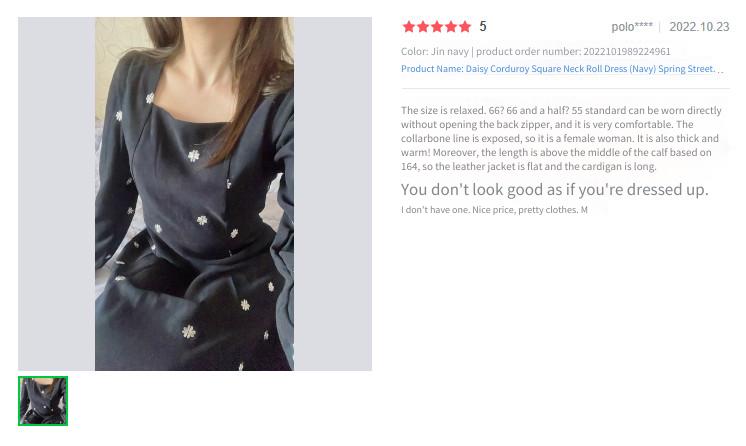Click the review date 2022.10.23
Viewport: 746px width, 446px height.
[x=699, y=27]
